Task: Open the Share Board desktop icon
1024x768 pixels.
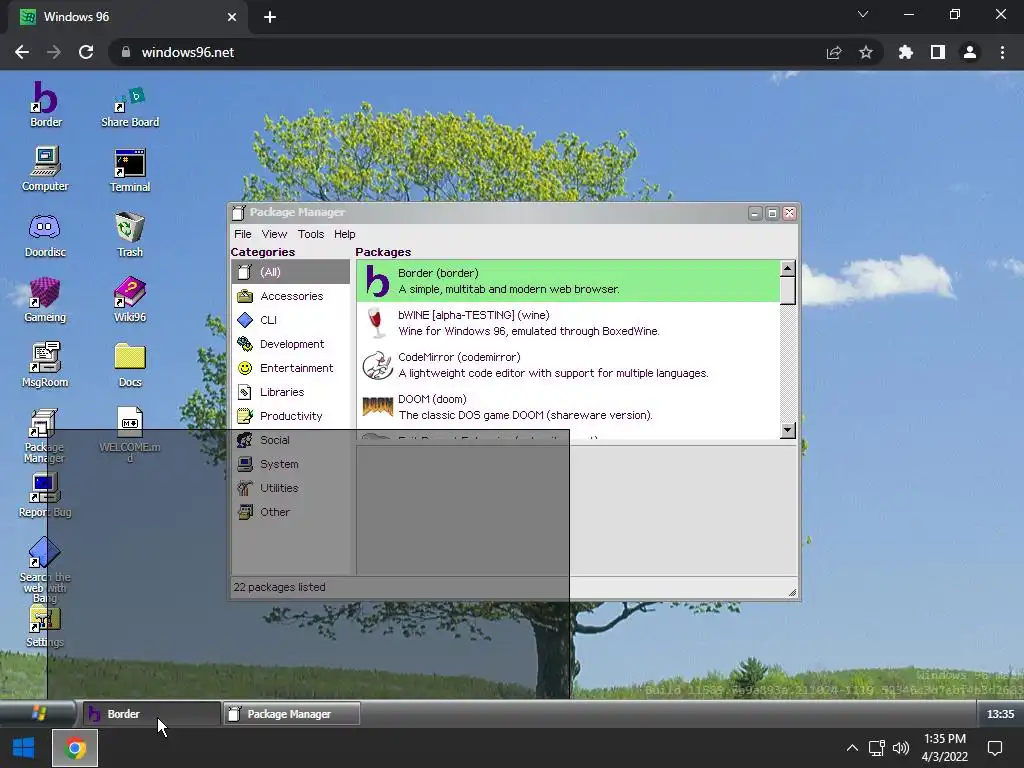Action: (x=129, y=106)
